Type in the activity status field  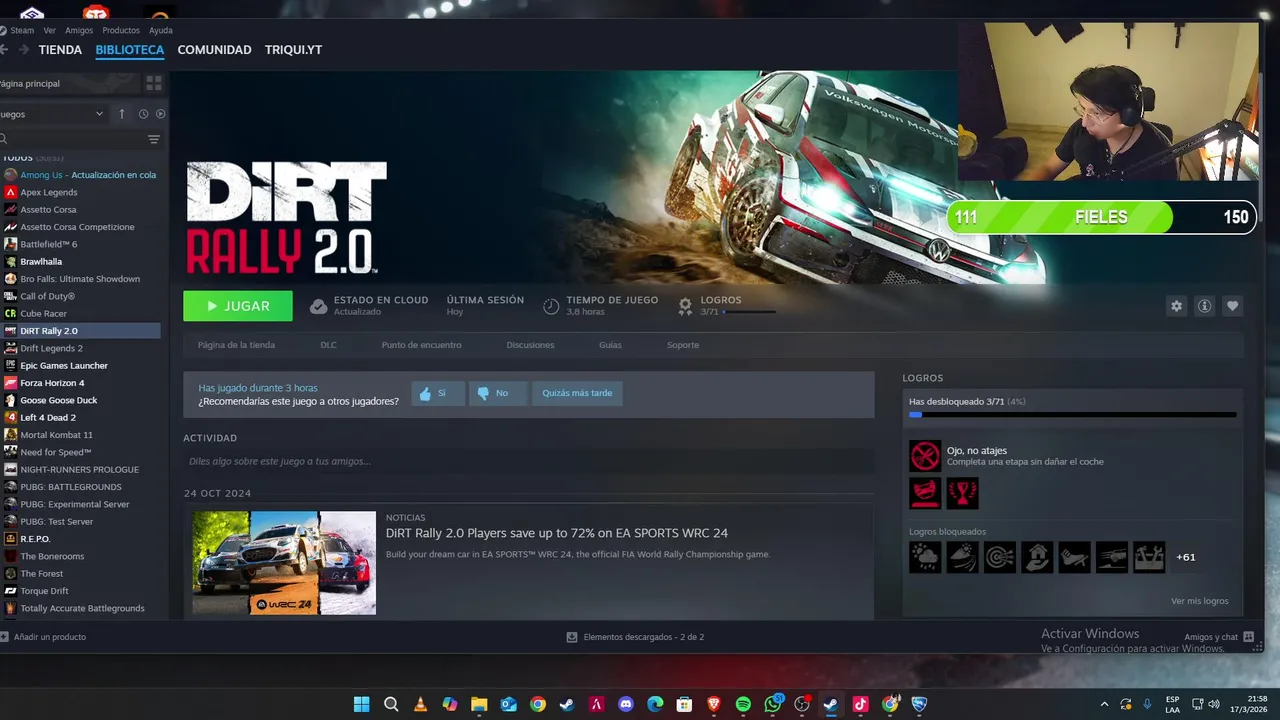528,461
